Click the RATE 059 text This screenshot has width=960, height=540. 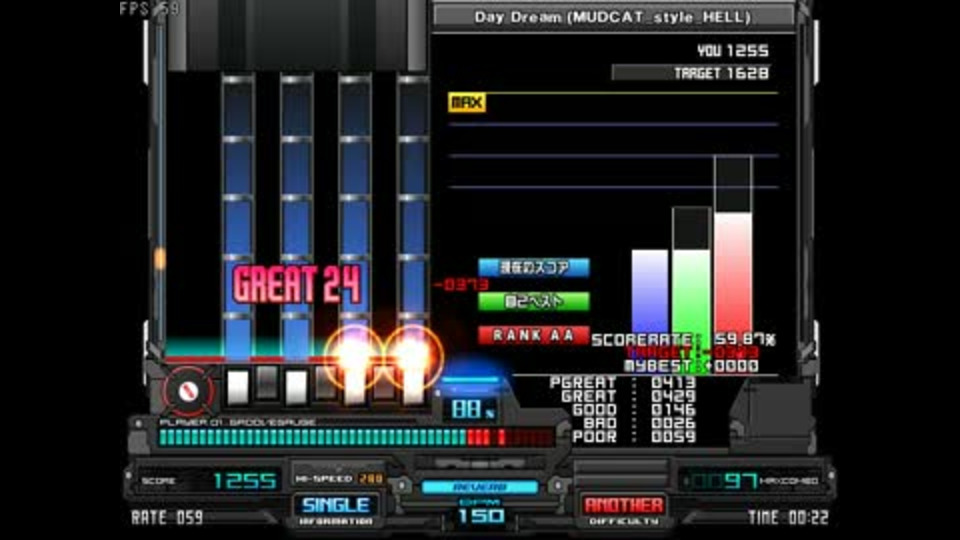[x=167, y=518]
